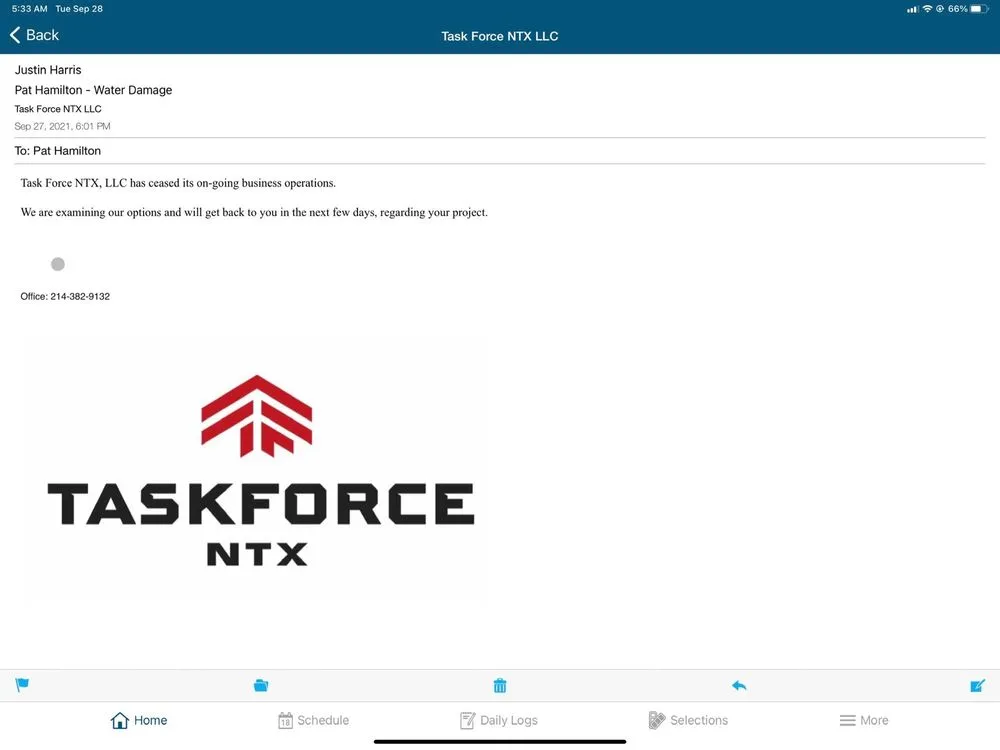
Task: Switch to the Schedule tab
Action: [314, 719]
